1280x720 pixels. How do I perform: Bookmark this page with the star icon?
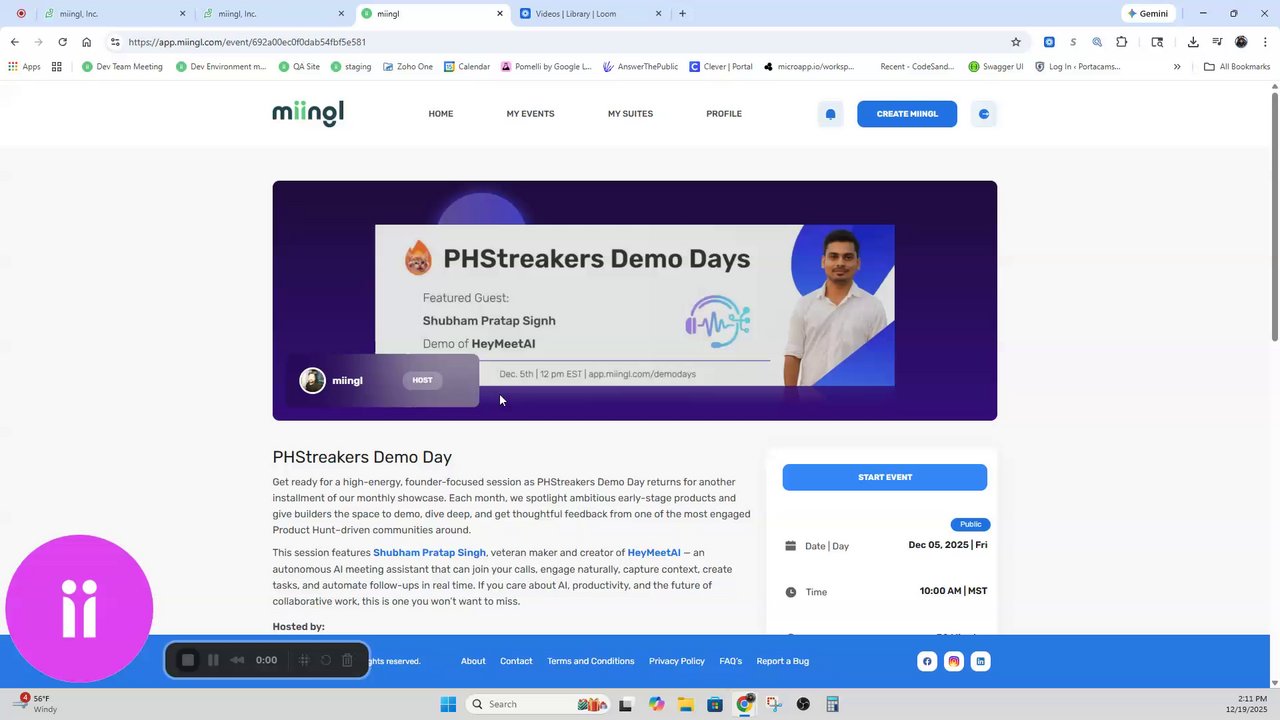tap(1016, 42)
